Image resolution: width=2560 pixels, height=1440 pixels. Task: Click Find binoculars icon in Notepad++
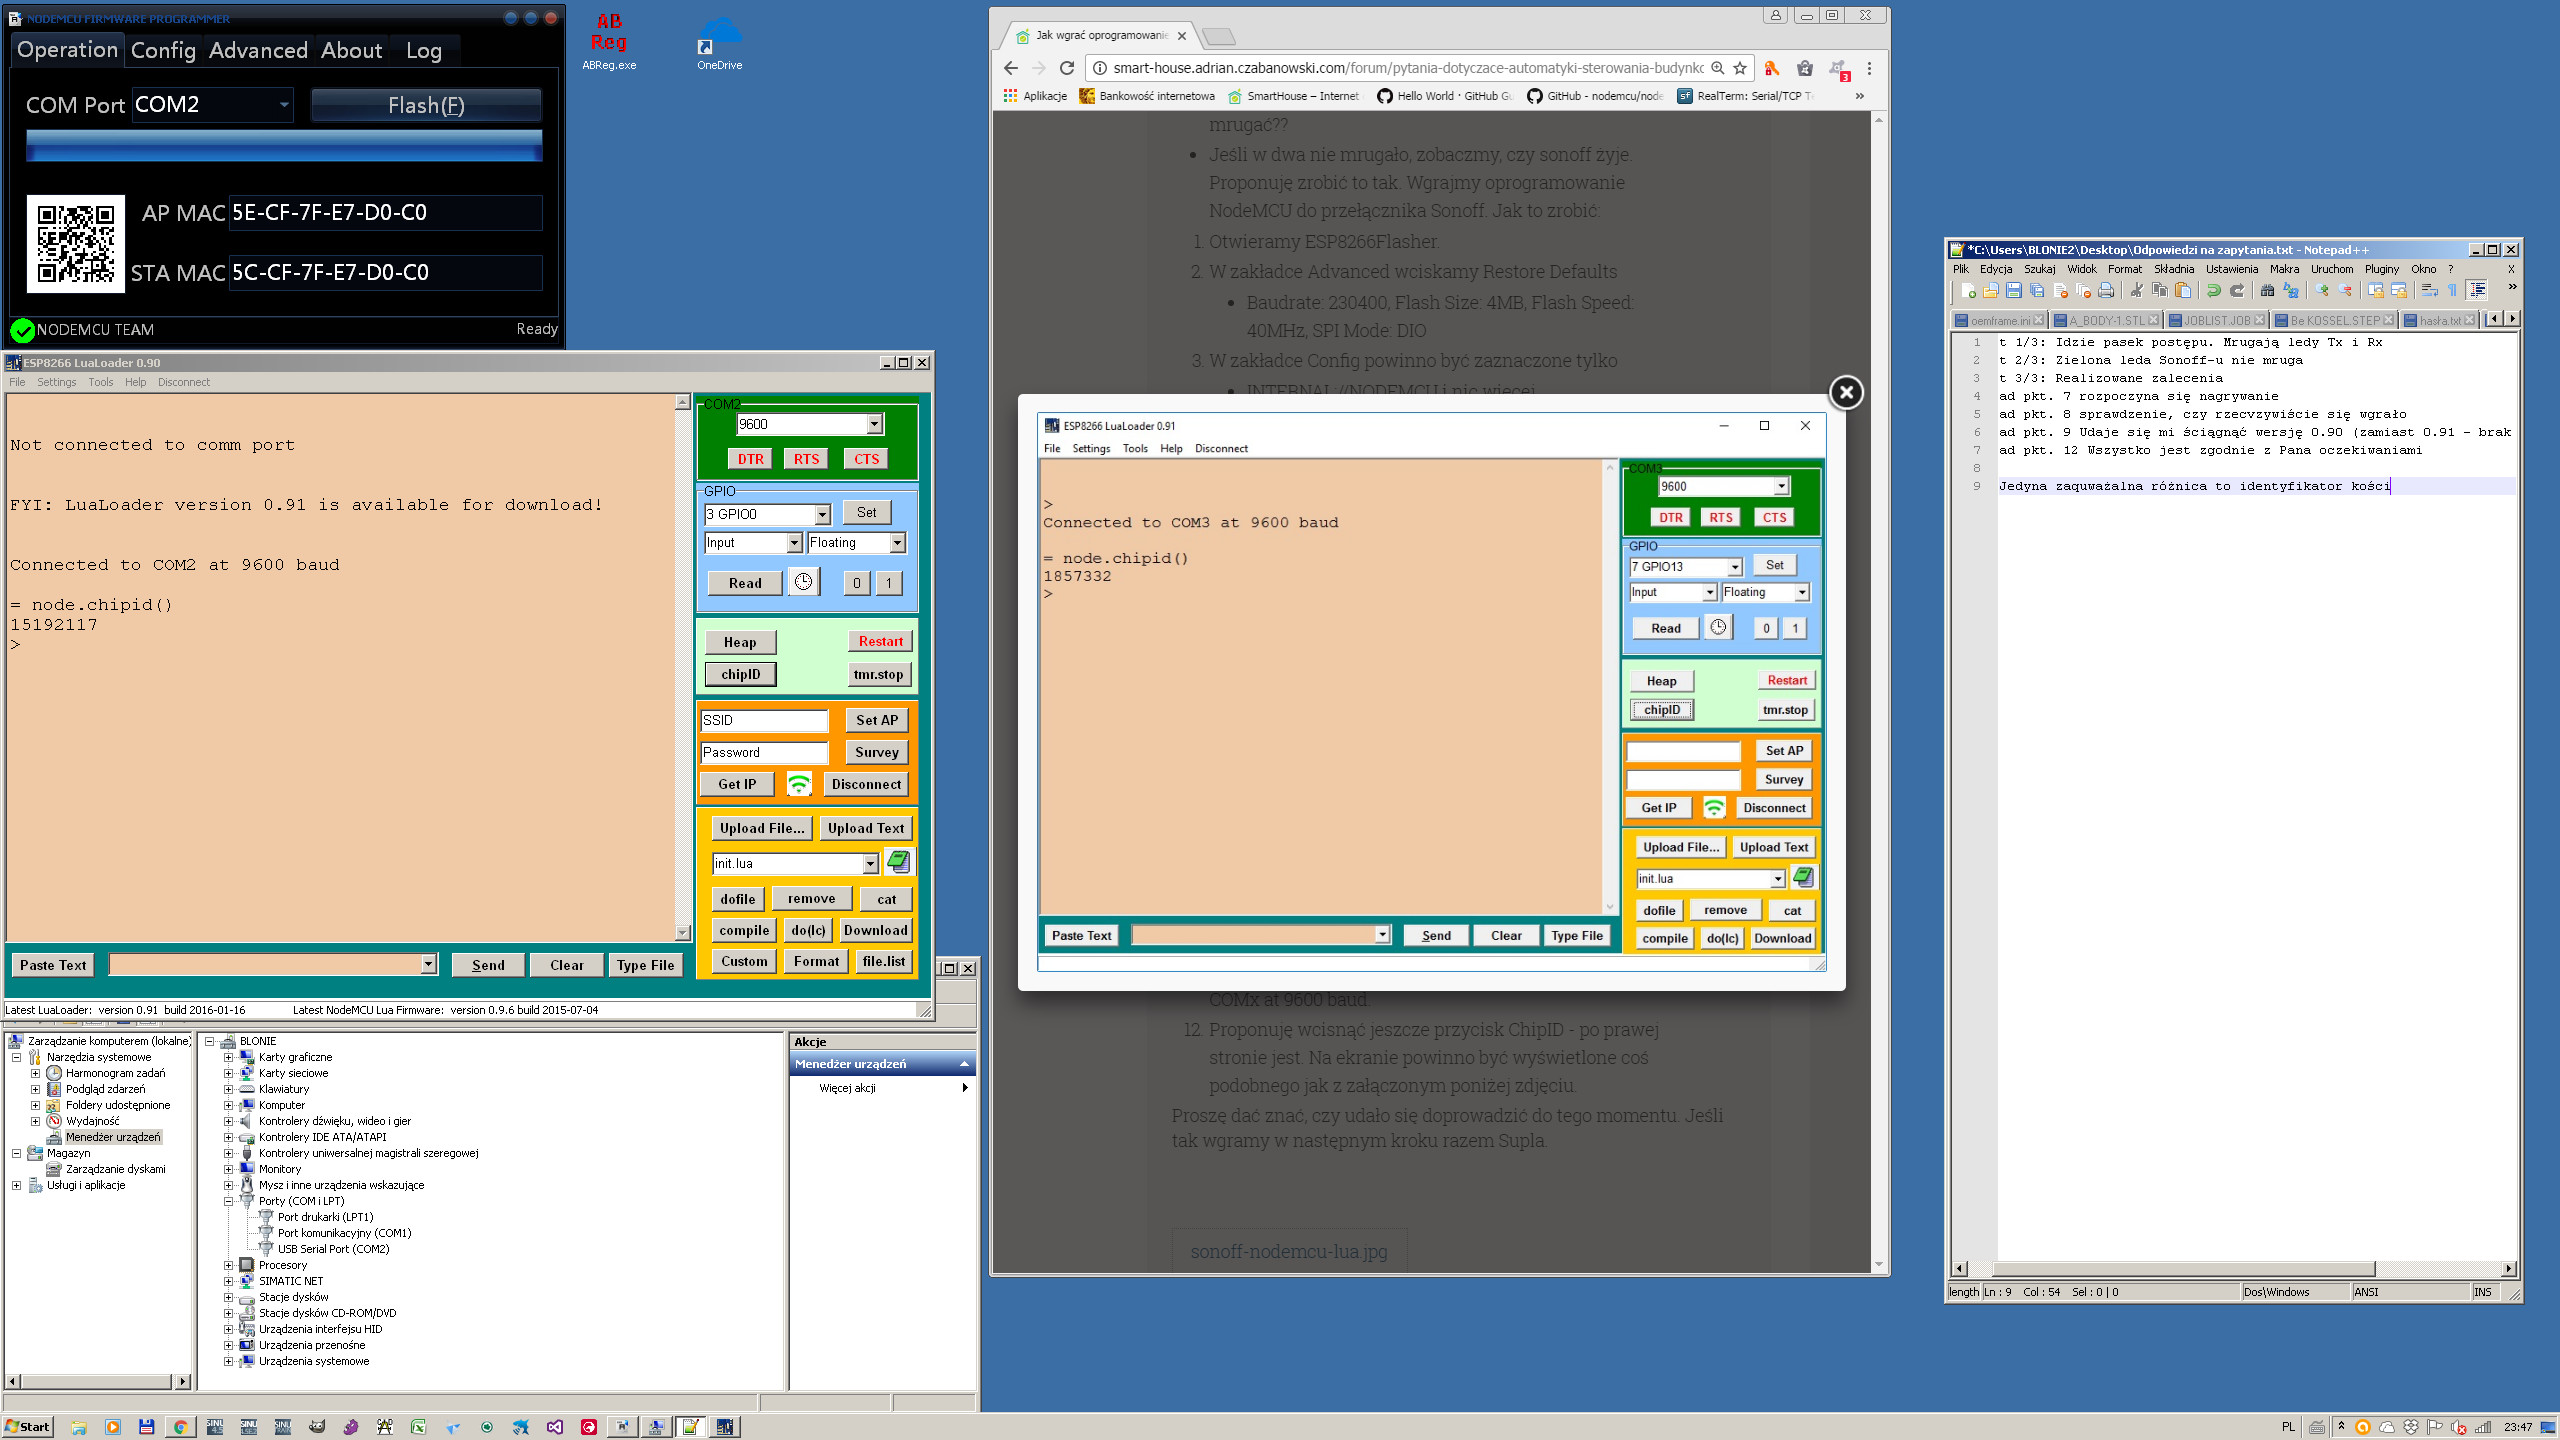[x=2267, y=290]
